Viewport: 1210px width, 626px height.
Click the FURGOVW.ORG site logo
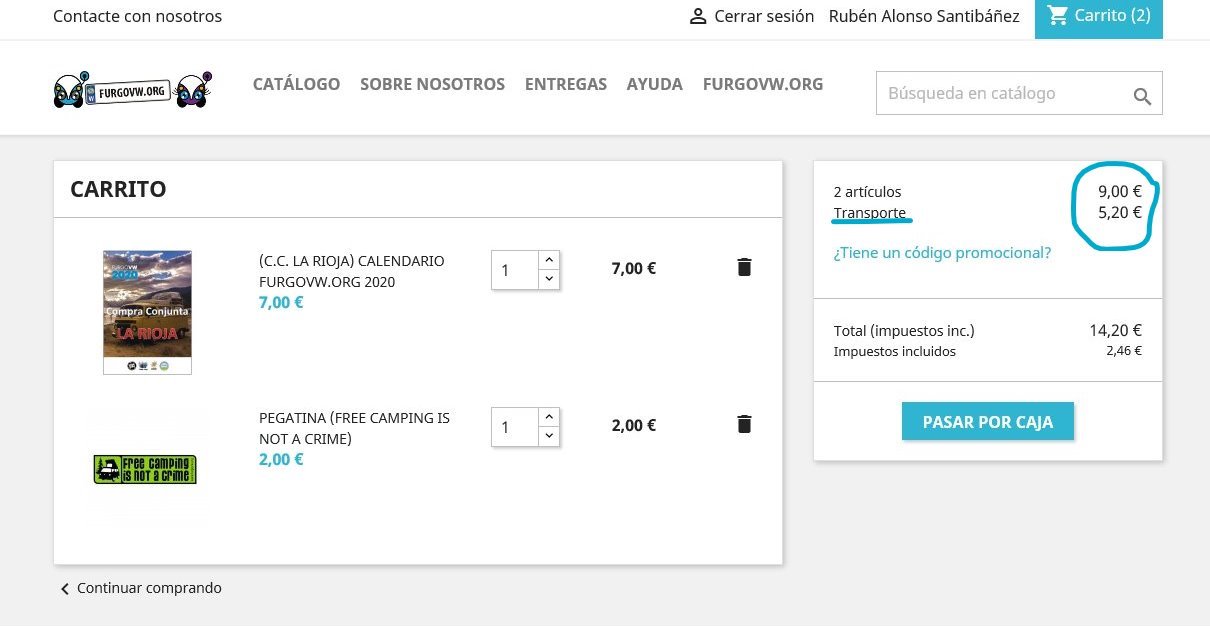coord(132,90)
